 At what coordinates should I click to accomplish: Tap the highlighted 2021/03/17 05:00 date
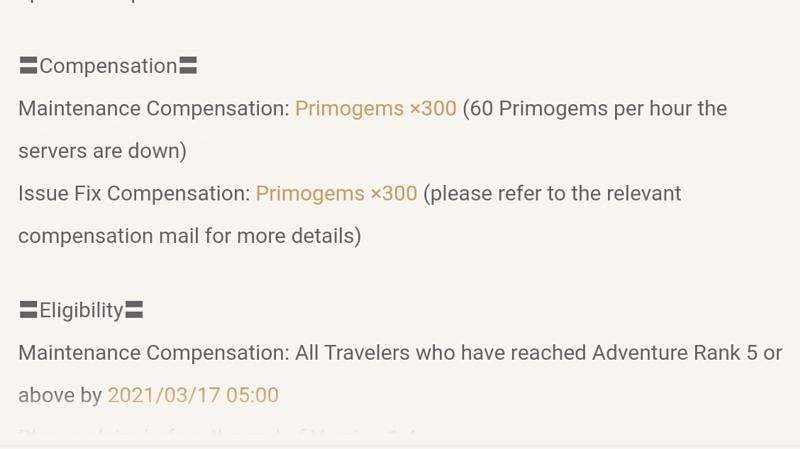pos(193,395)
